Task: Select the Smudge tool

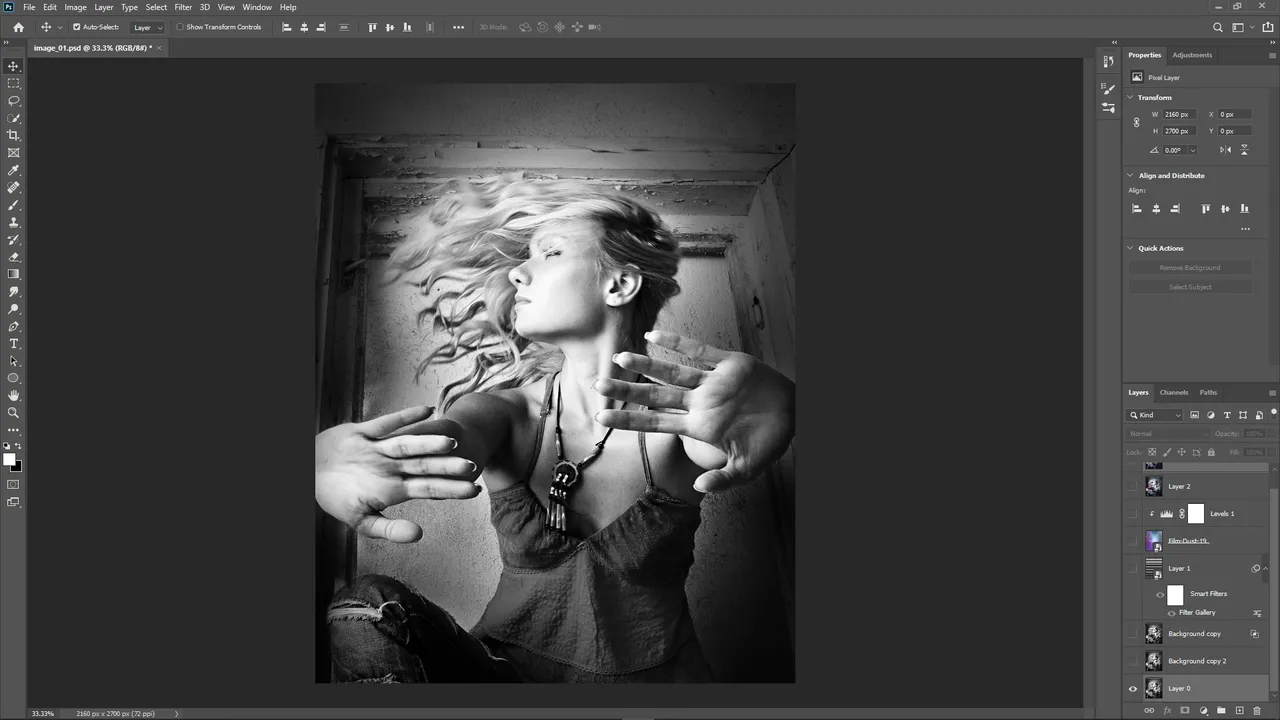Action: click(13, 292)
